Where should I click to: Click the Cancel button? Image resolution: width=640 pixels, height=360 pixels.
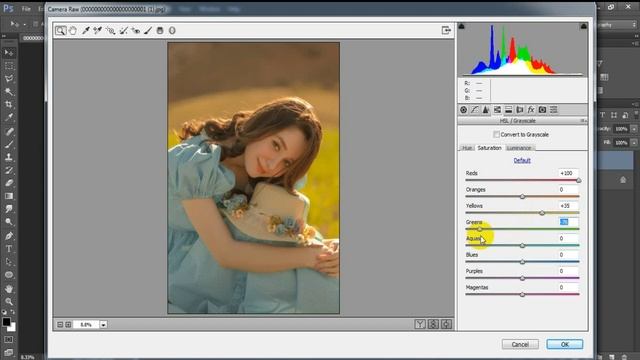tap(520, 344)
